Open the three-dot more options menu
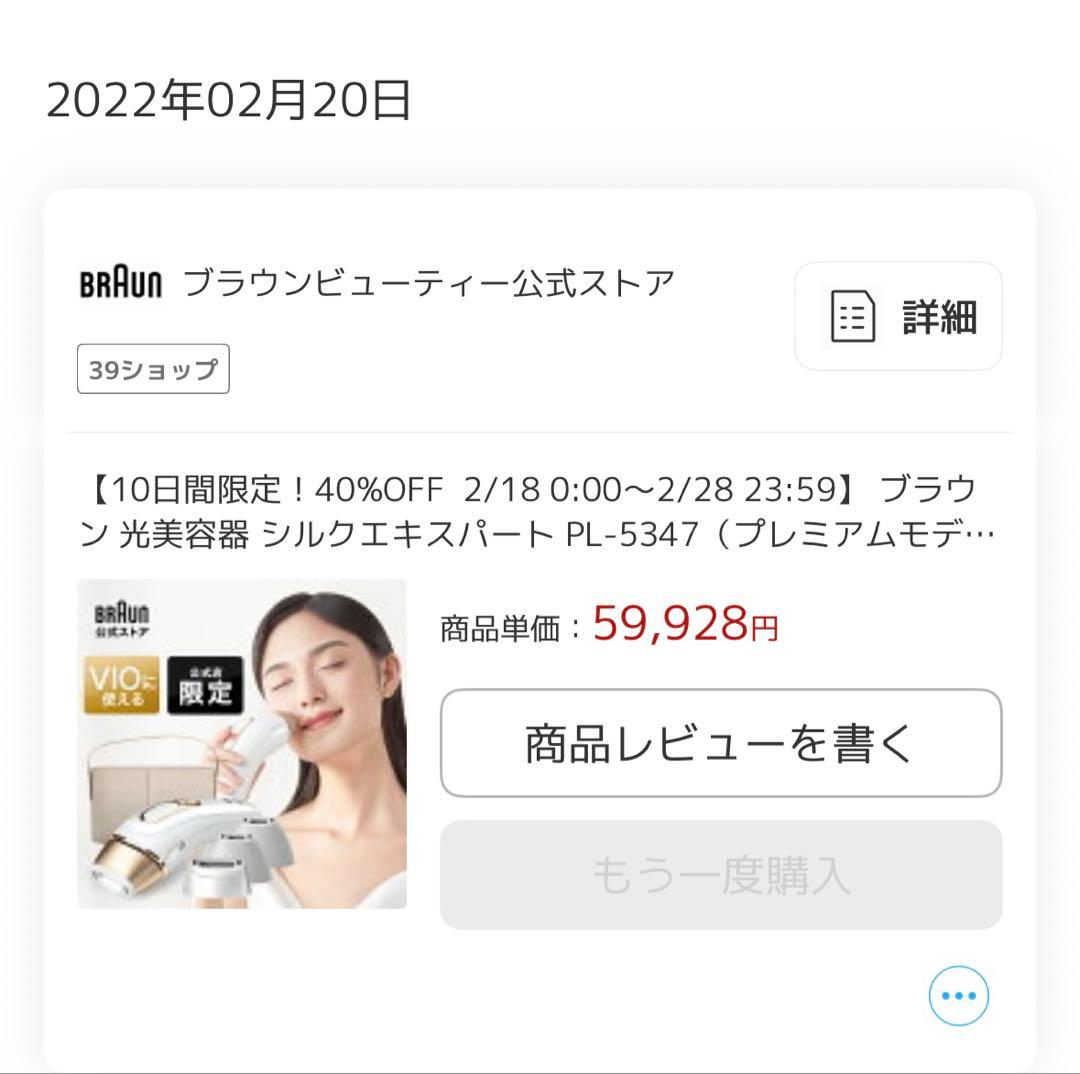This screenshot has width=1080, height=1074. pyautogui.click(x=958, y=995)
